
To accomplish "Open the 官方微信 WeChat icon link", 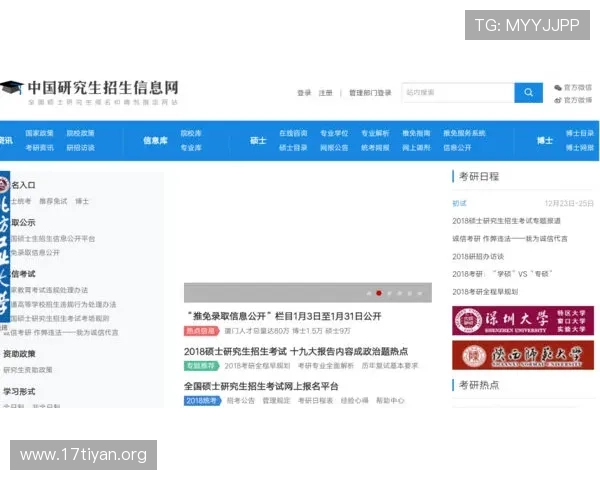I will [x=573, y=88].
